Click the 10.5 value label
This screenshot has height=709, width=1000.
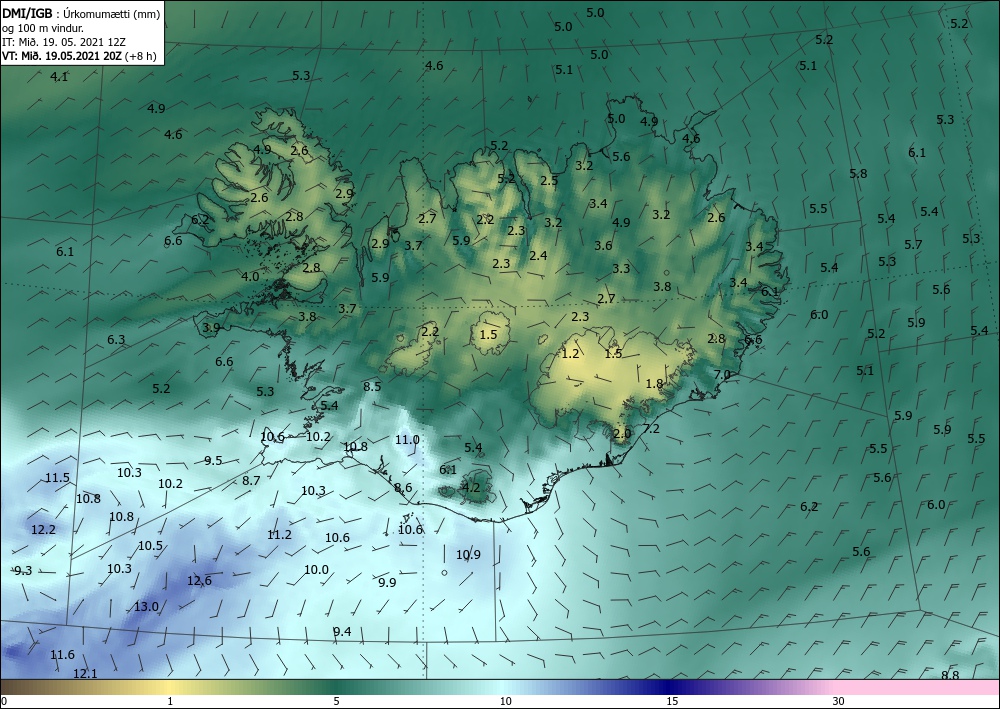(x=151, y=545)
